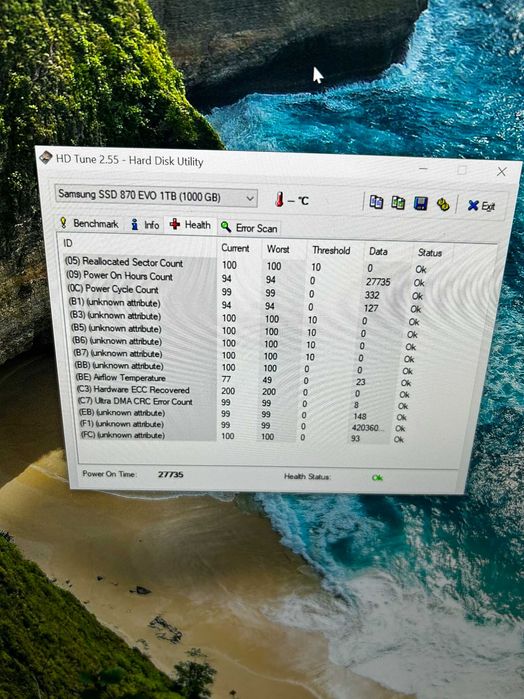The height and width of the screenshot is (699, 524).
Task: Click the thermometer temperature icon
Action: pyautogui.click(x=280, y=199)
